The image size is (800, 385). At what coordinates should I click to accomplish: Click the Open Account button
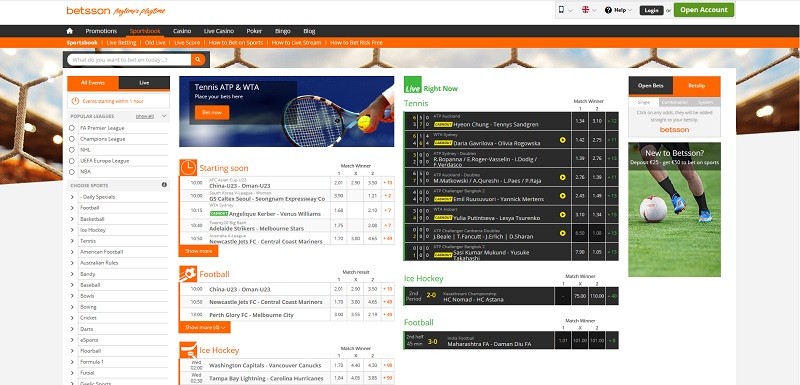click(704, 10)
